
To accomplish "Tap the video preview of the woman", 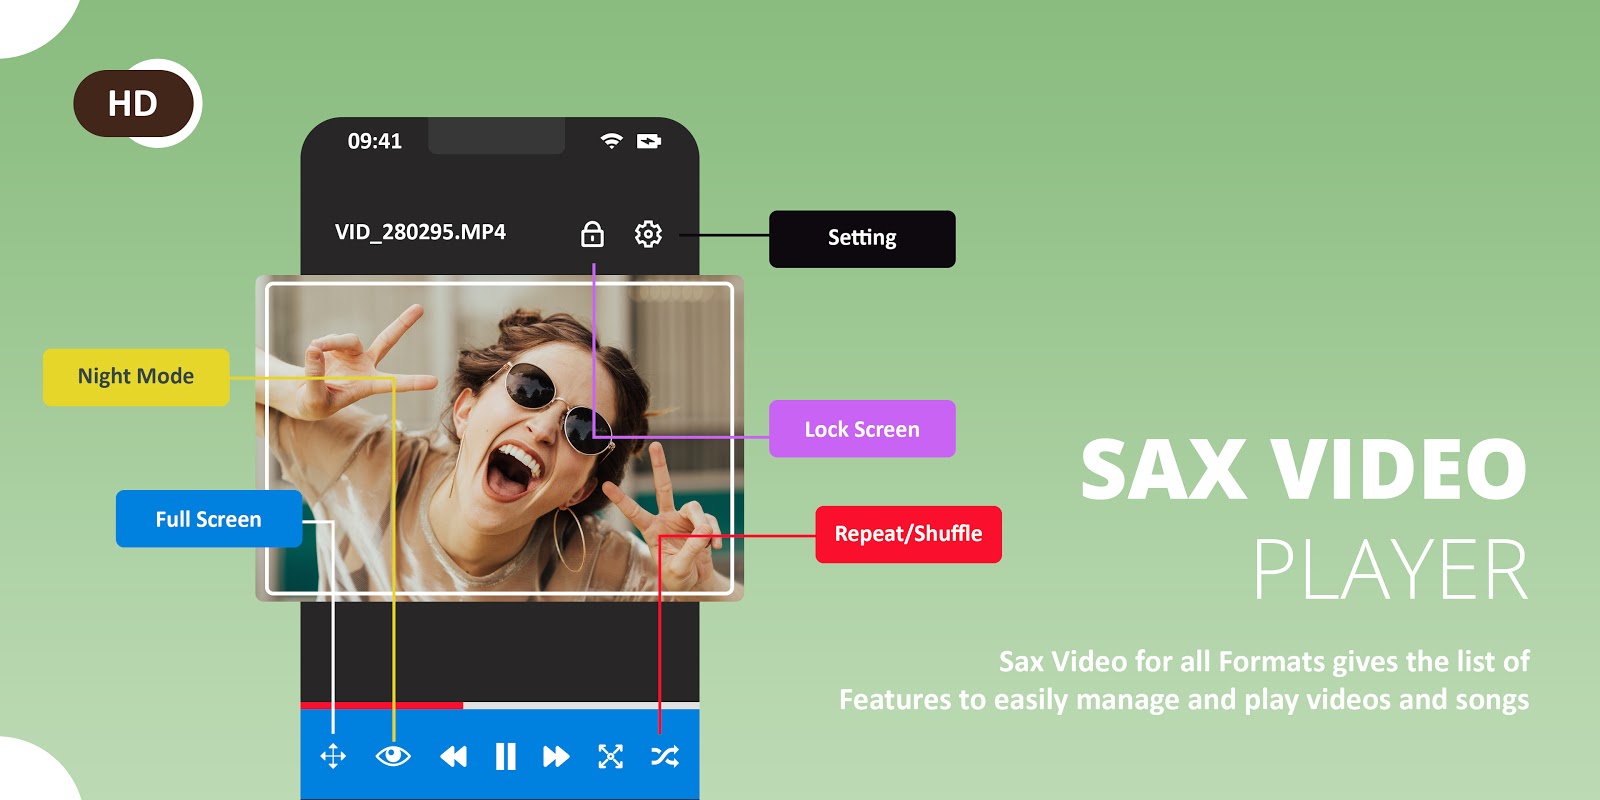I will tap(500, 438).
